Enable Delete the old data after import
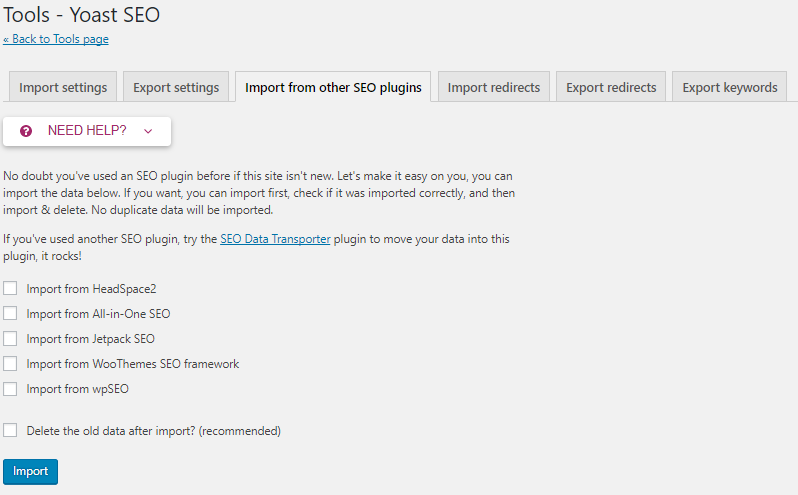This screenshot has width=798, height=495. click(10, 430)
